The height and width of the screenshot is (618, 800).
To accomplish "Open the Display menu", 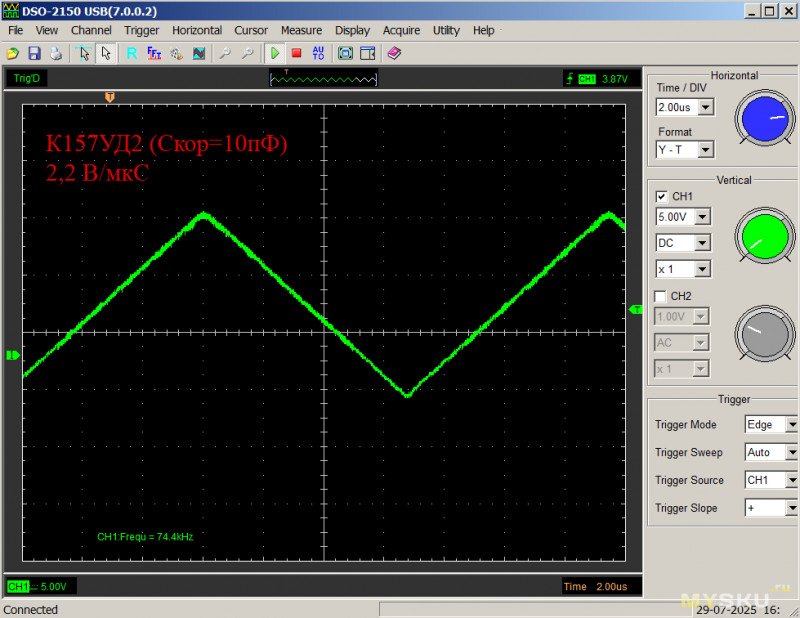I will point(352,30).
